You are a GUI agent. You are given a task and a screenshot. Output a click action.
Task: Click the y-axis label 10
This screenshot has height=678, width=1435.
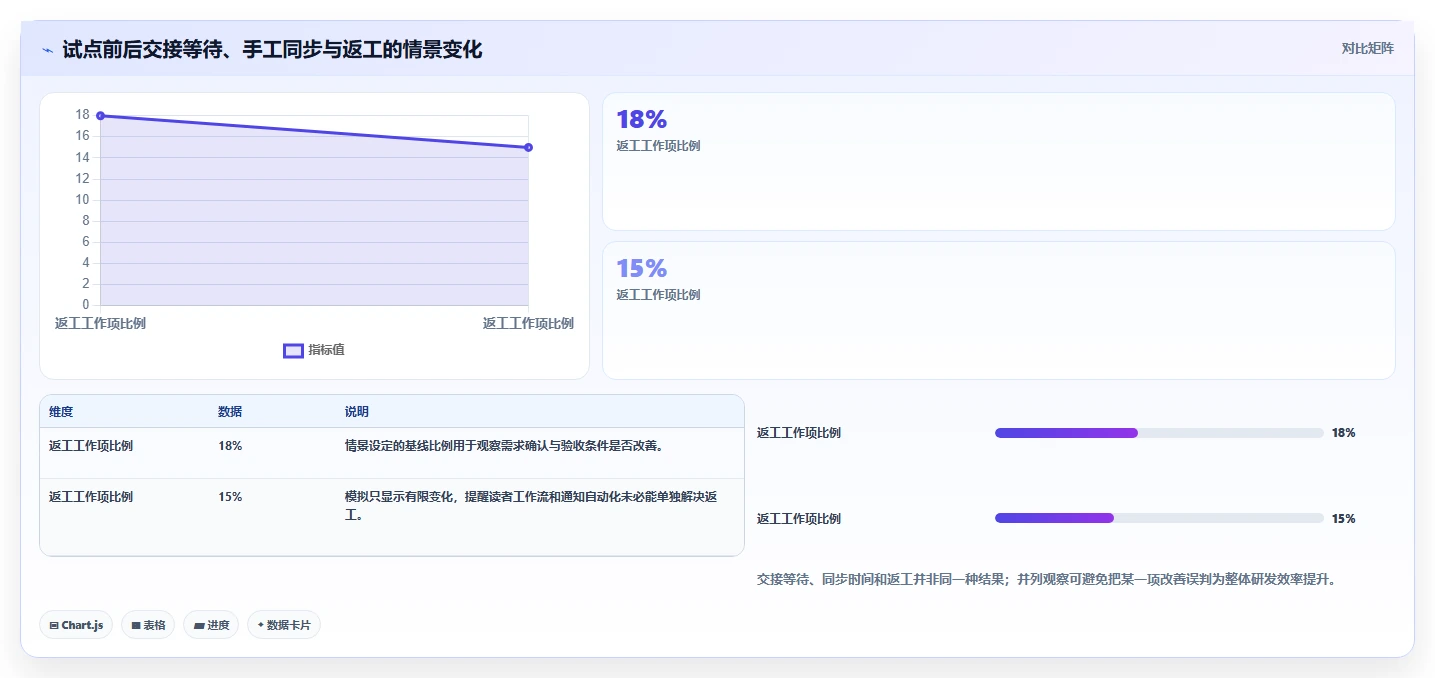tap(82, 200)
